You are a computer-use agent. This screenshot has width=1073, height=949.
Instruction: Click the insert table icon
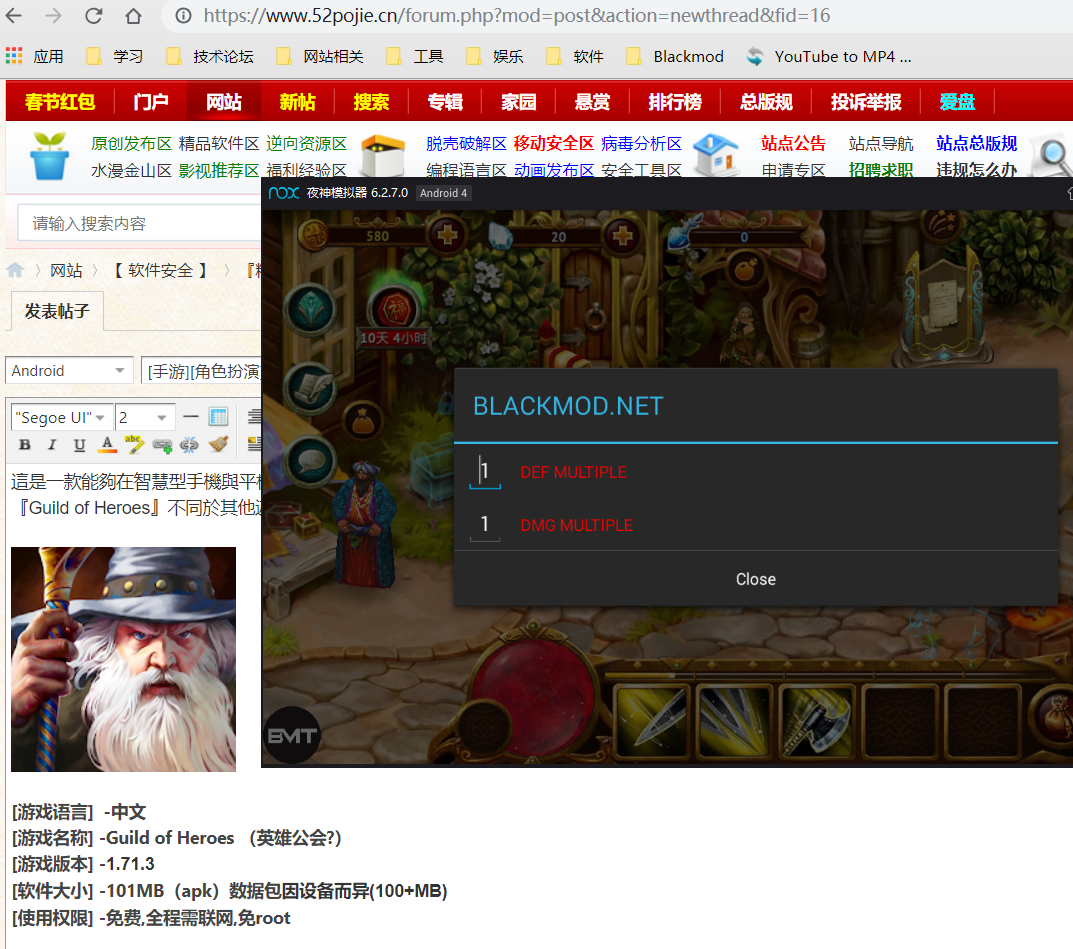tap(218, 417)
